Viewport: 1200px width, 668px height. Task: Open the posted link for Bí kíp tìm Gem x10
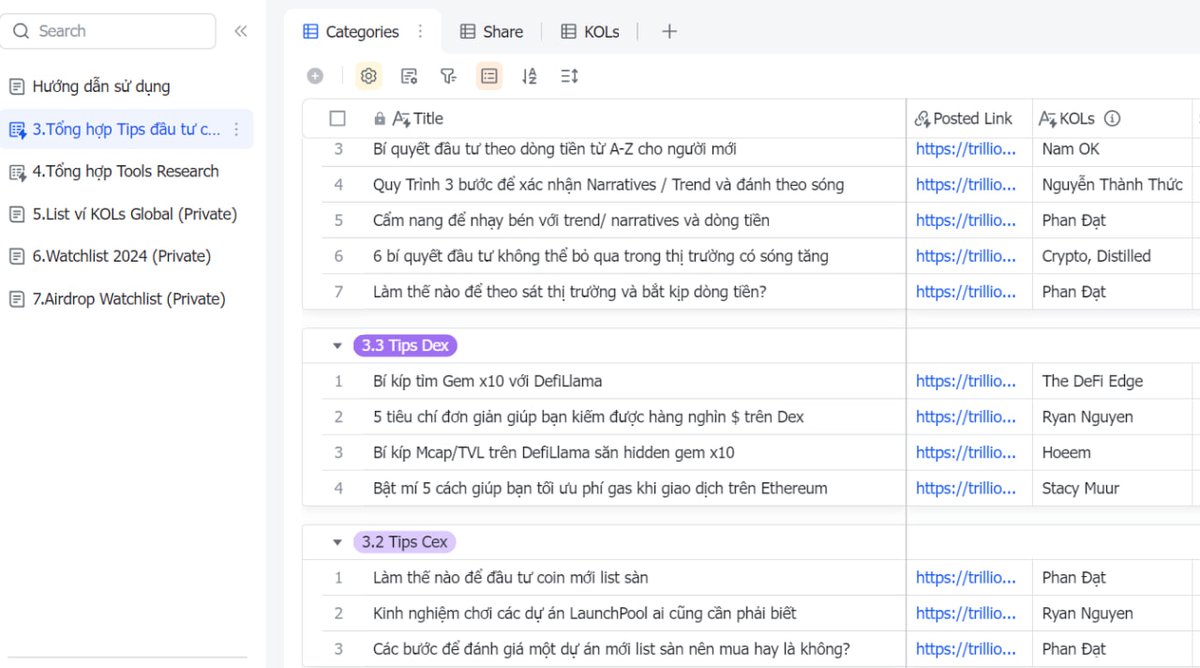click(966, 381)
